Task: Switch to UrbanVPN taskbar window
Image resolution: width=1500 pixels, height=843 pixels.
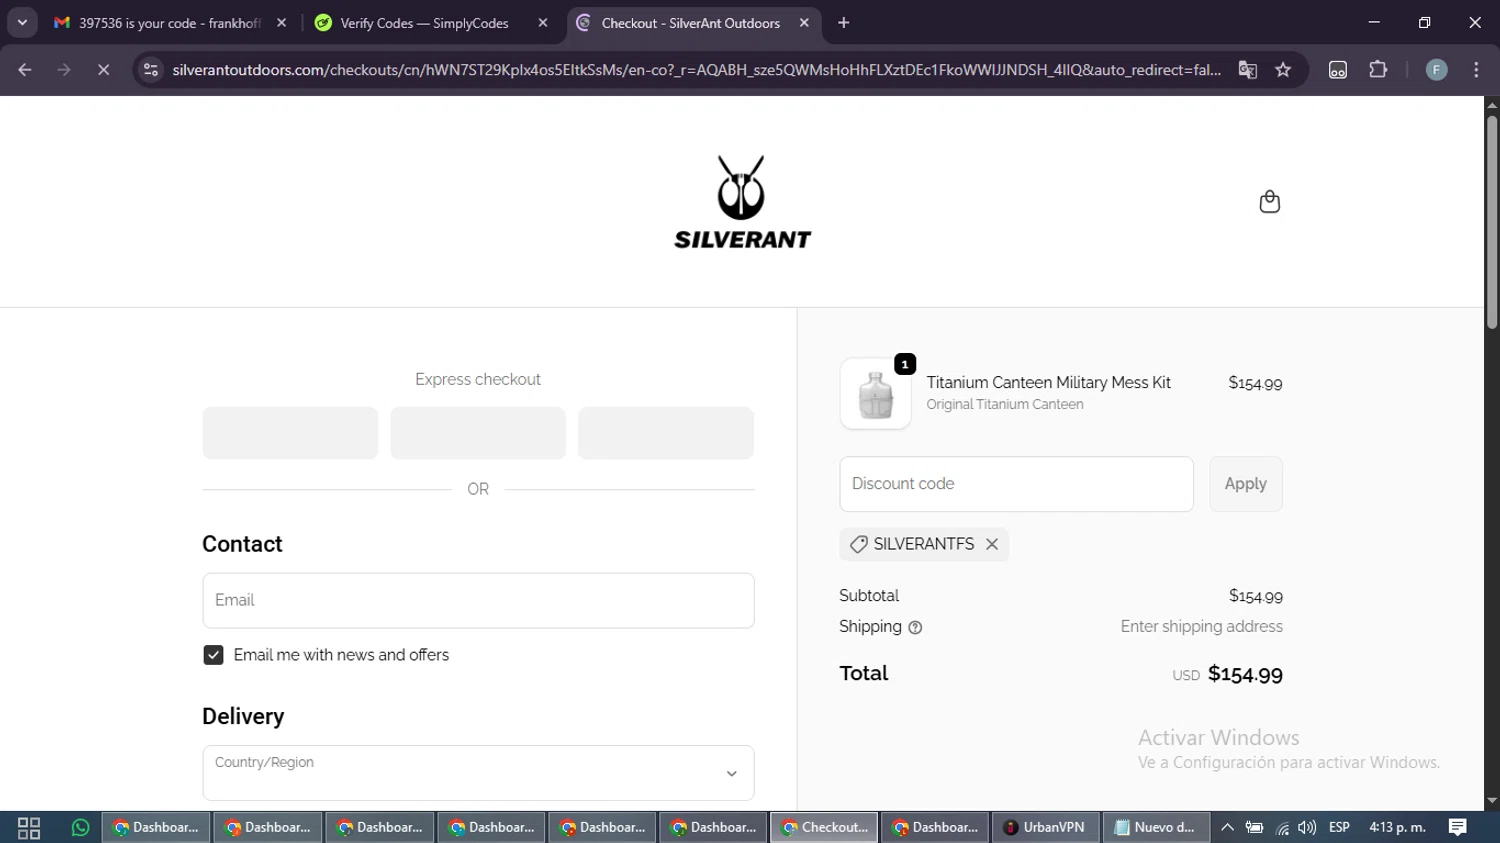Action: [1045, 827]
